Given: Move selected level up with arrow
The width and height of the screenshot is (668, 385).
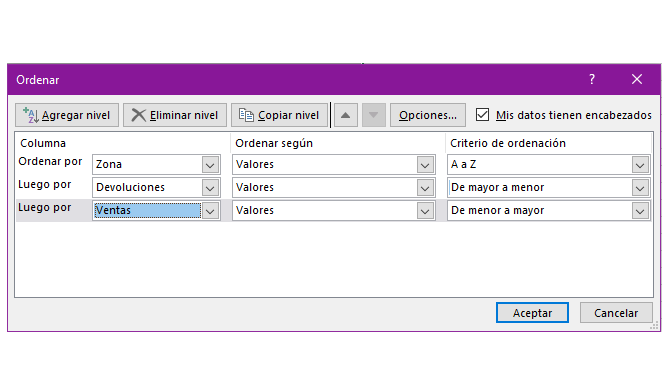Looking at the screenshot, I should (346, 115).
